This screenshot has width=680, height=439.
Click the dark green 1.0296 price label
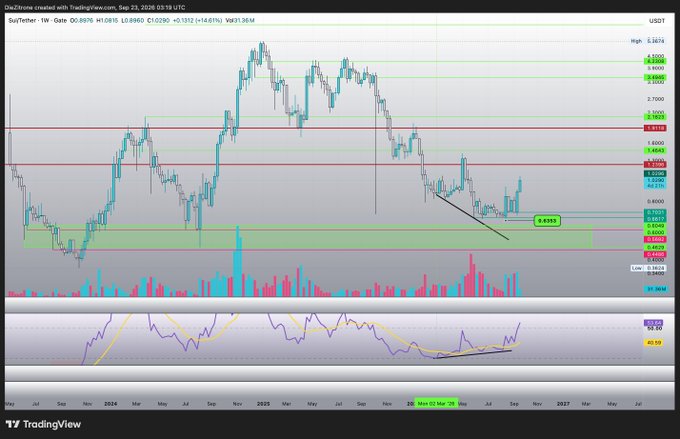655,174
